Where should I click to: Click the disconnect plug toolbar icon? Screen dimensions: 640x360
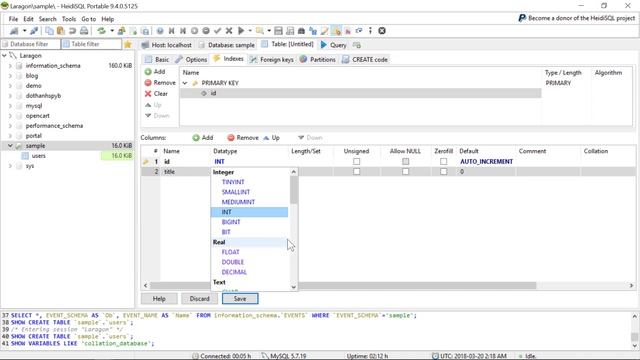[34, 31]
